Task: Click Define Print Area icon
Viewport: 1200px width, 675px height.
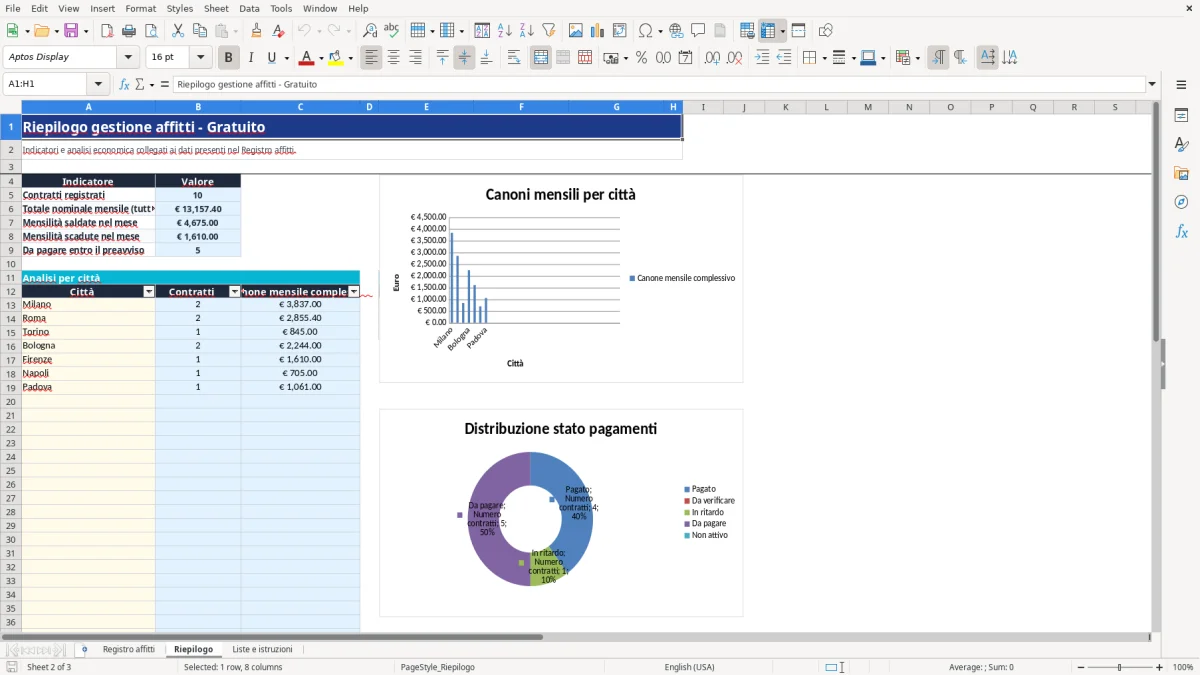Action: (747, 31)
